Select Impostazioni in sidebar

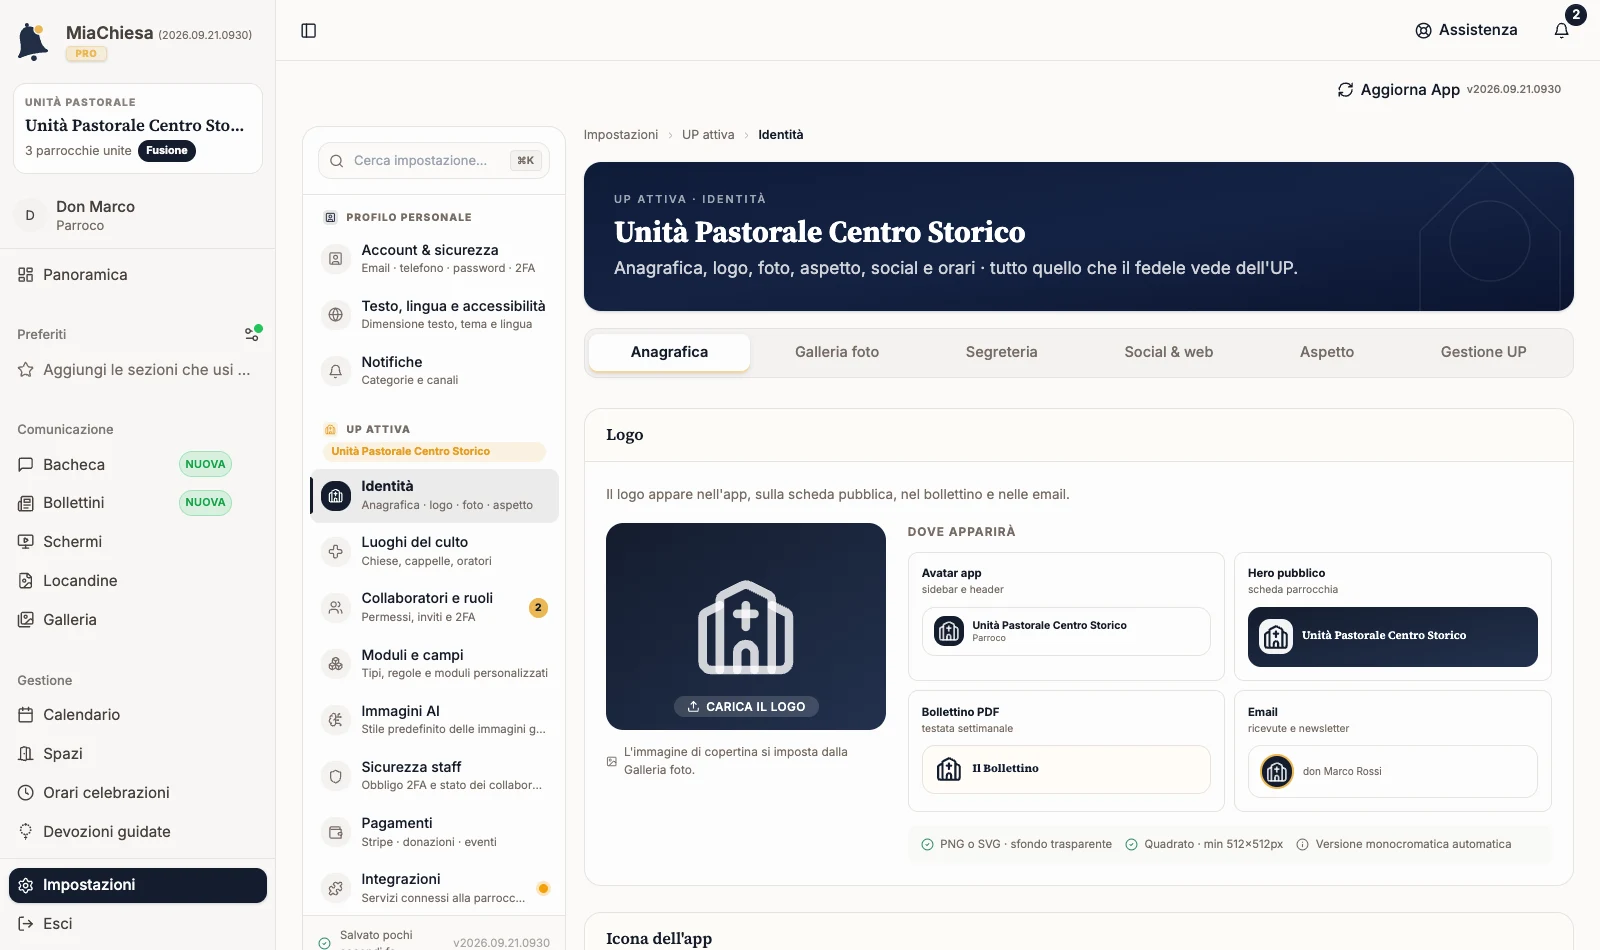click(138, 885)
